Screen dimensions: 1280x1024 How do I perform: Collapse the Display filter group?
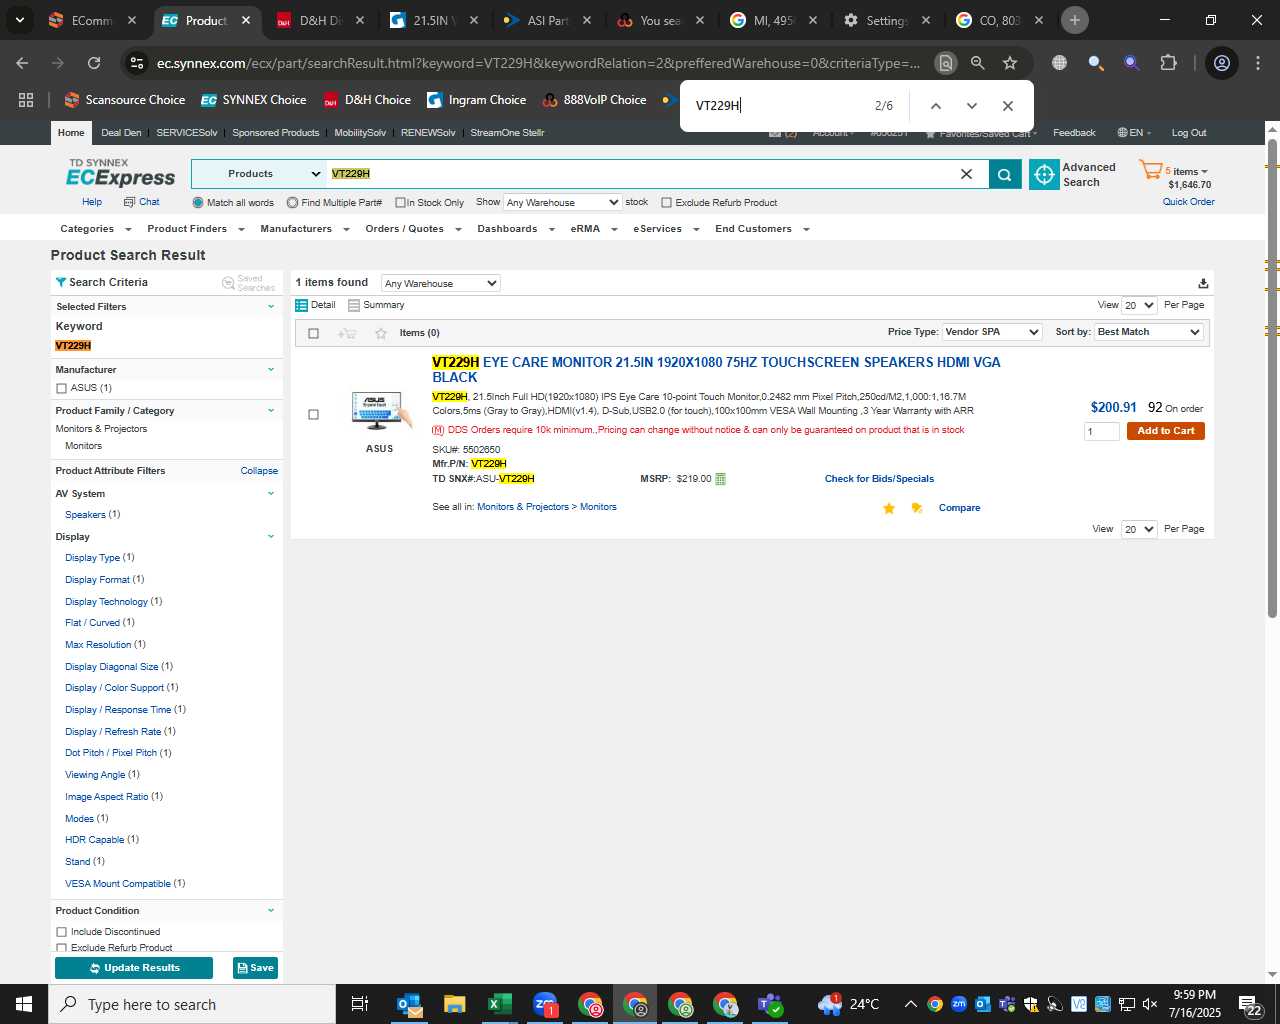(270, 537)
